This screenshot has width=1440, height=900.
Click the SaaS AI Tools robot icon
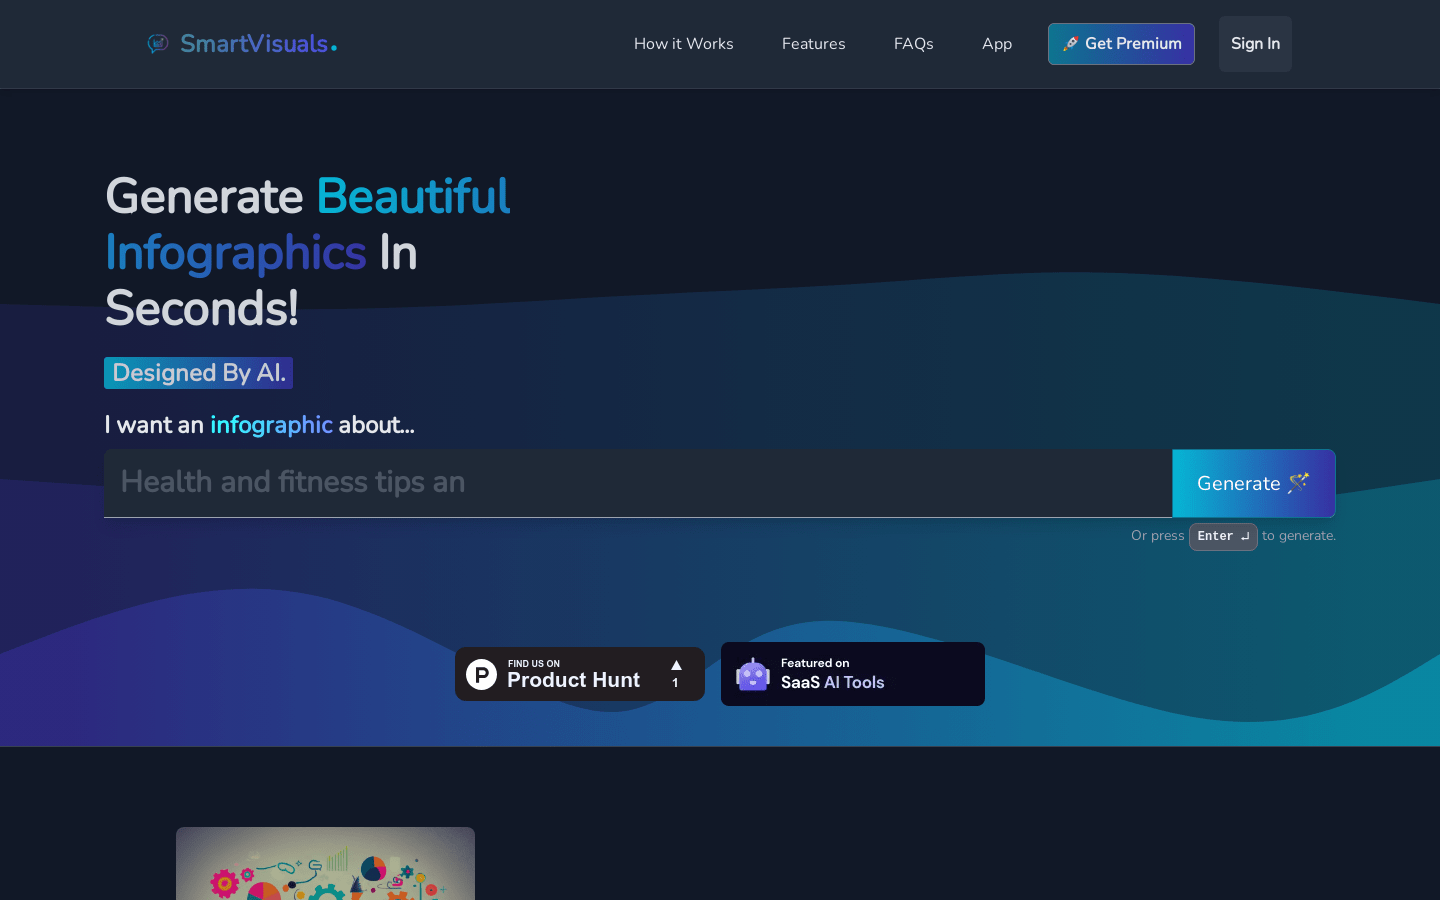coord(753,674)
